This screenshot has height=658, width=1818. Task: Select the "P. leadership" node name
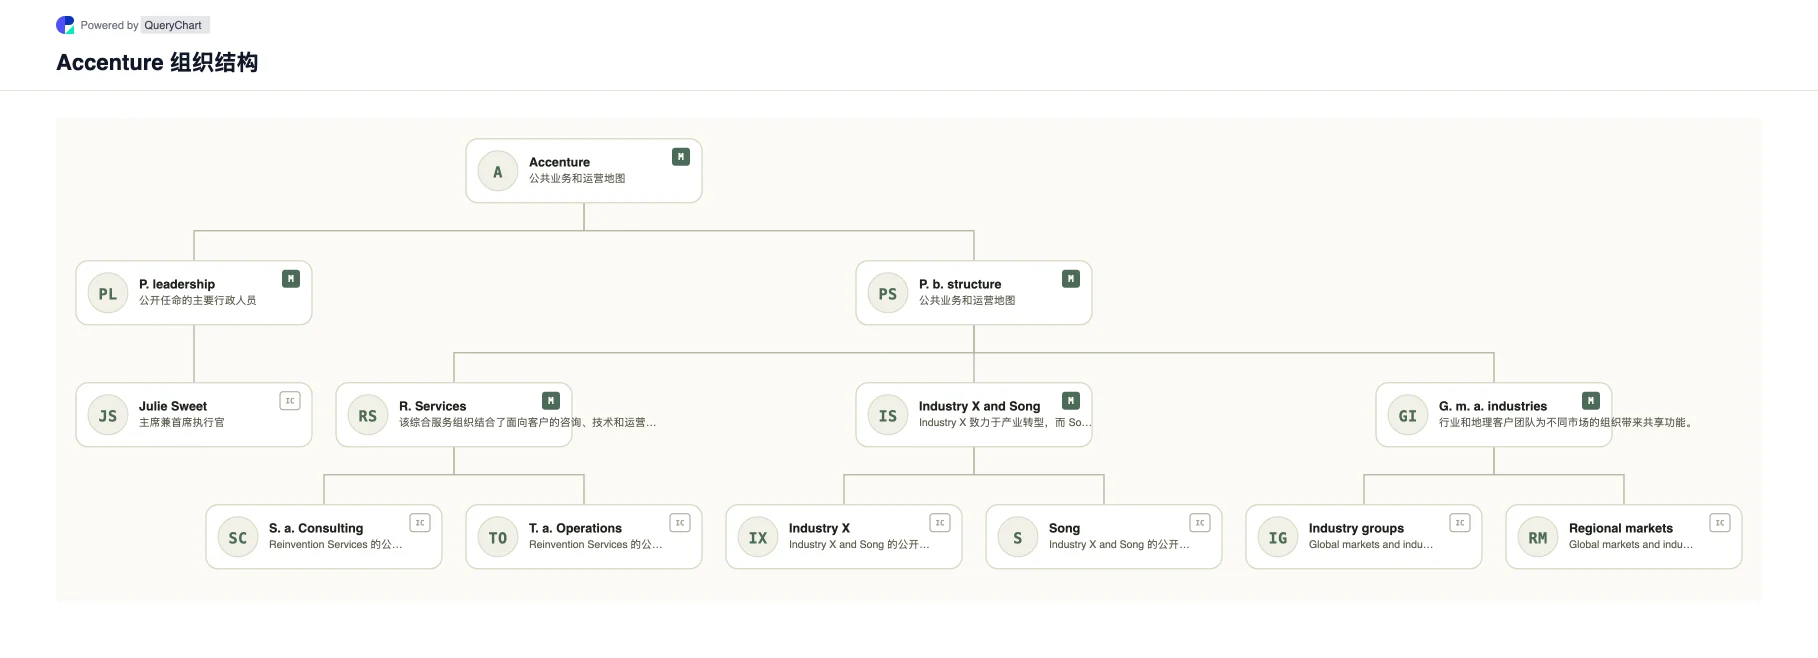pos(177,284)
